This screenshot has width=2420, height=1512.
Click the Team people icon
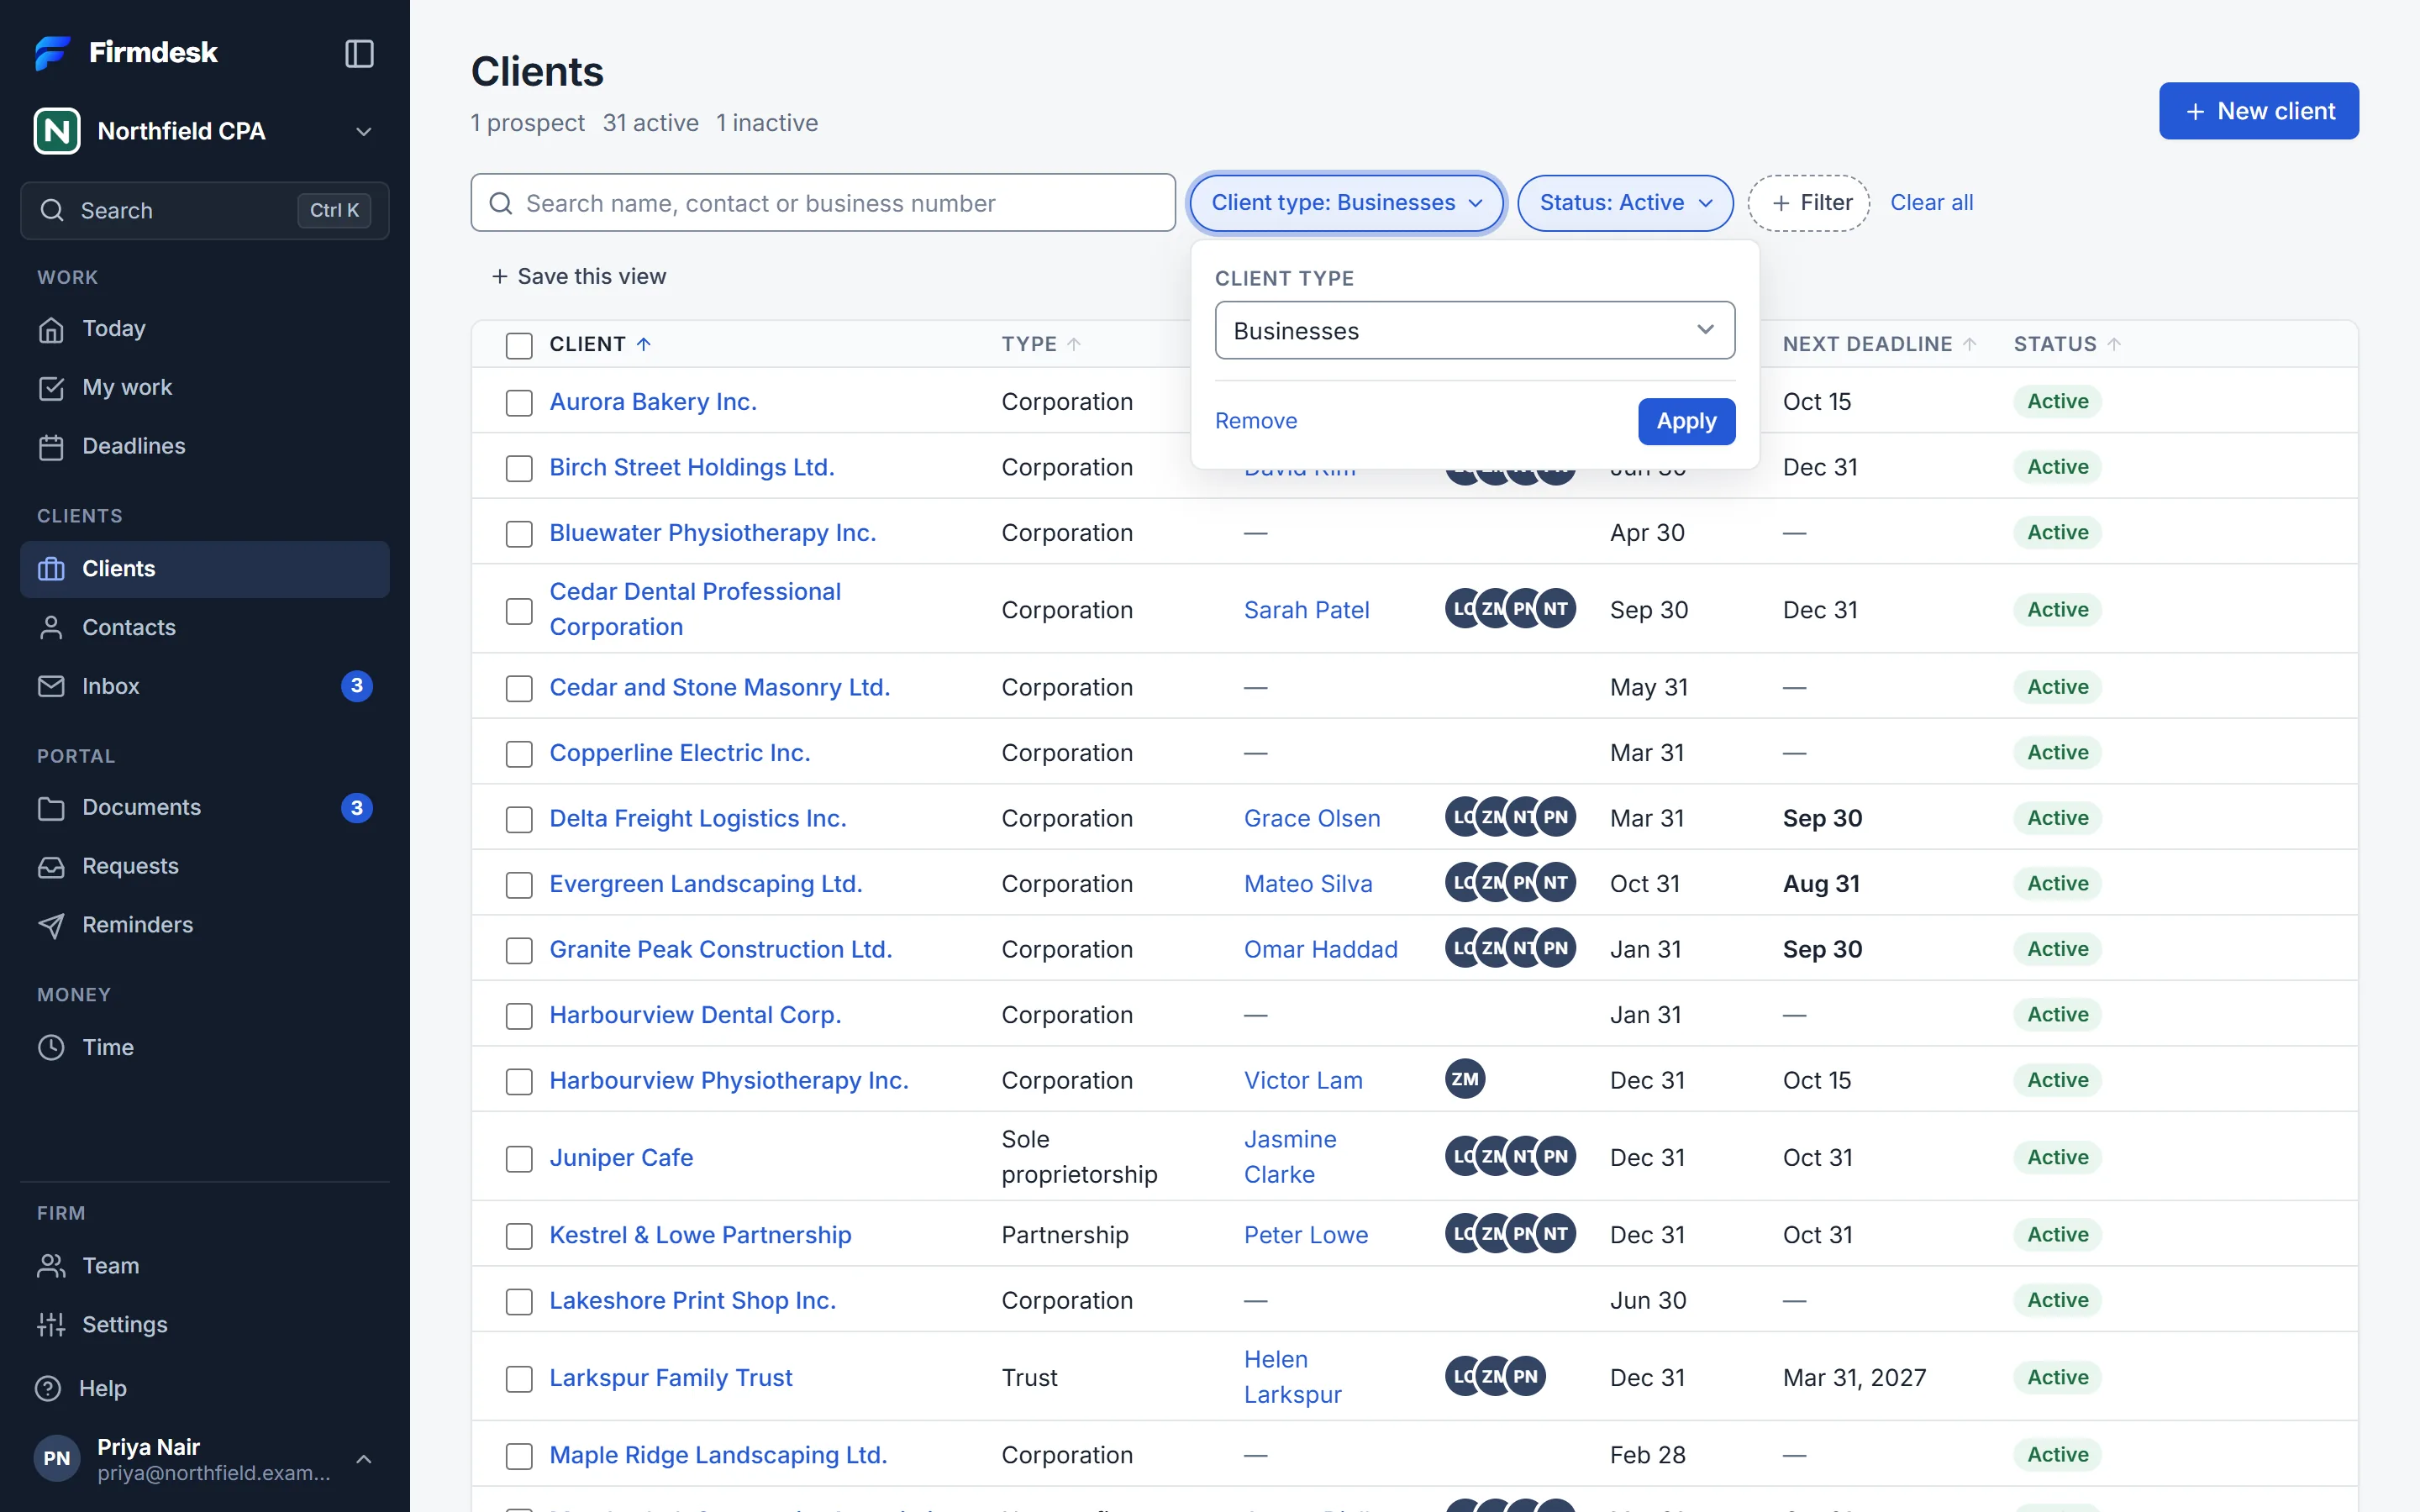pyautogui.click(x=51, y=1266)
